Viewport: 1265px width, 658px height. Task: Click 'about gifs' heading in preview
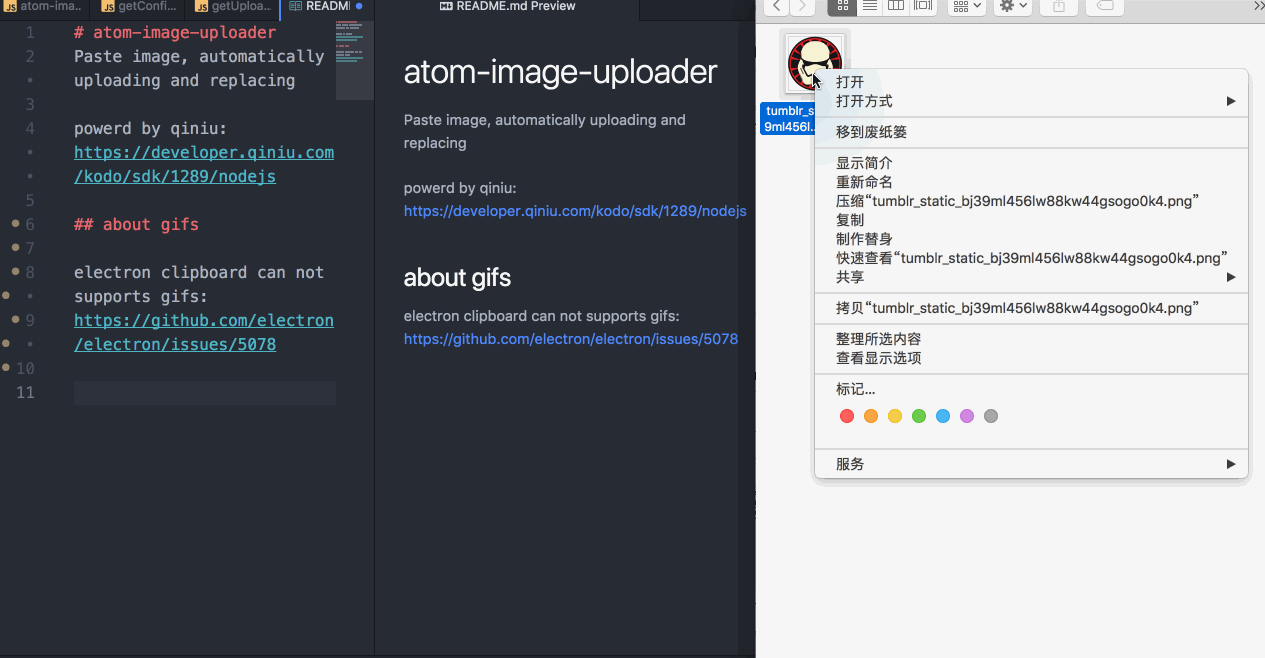click(x=457, y=278)
